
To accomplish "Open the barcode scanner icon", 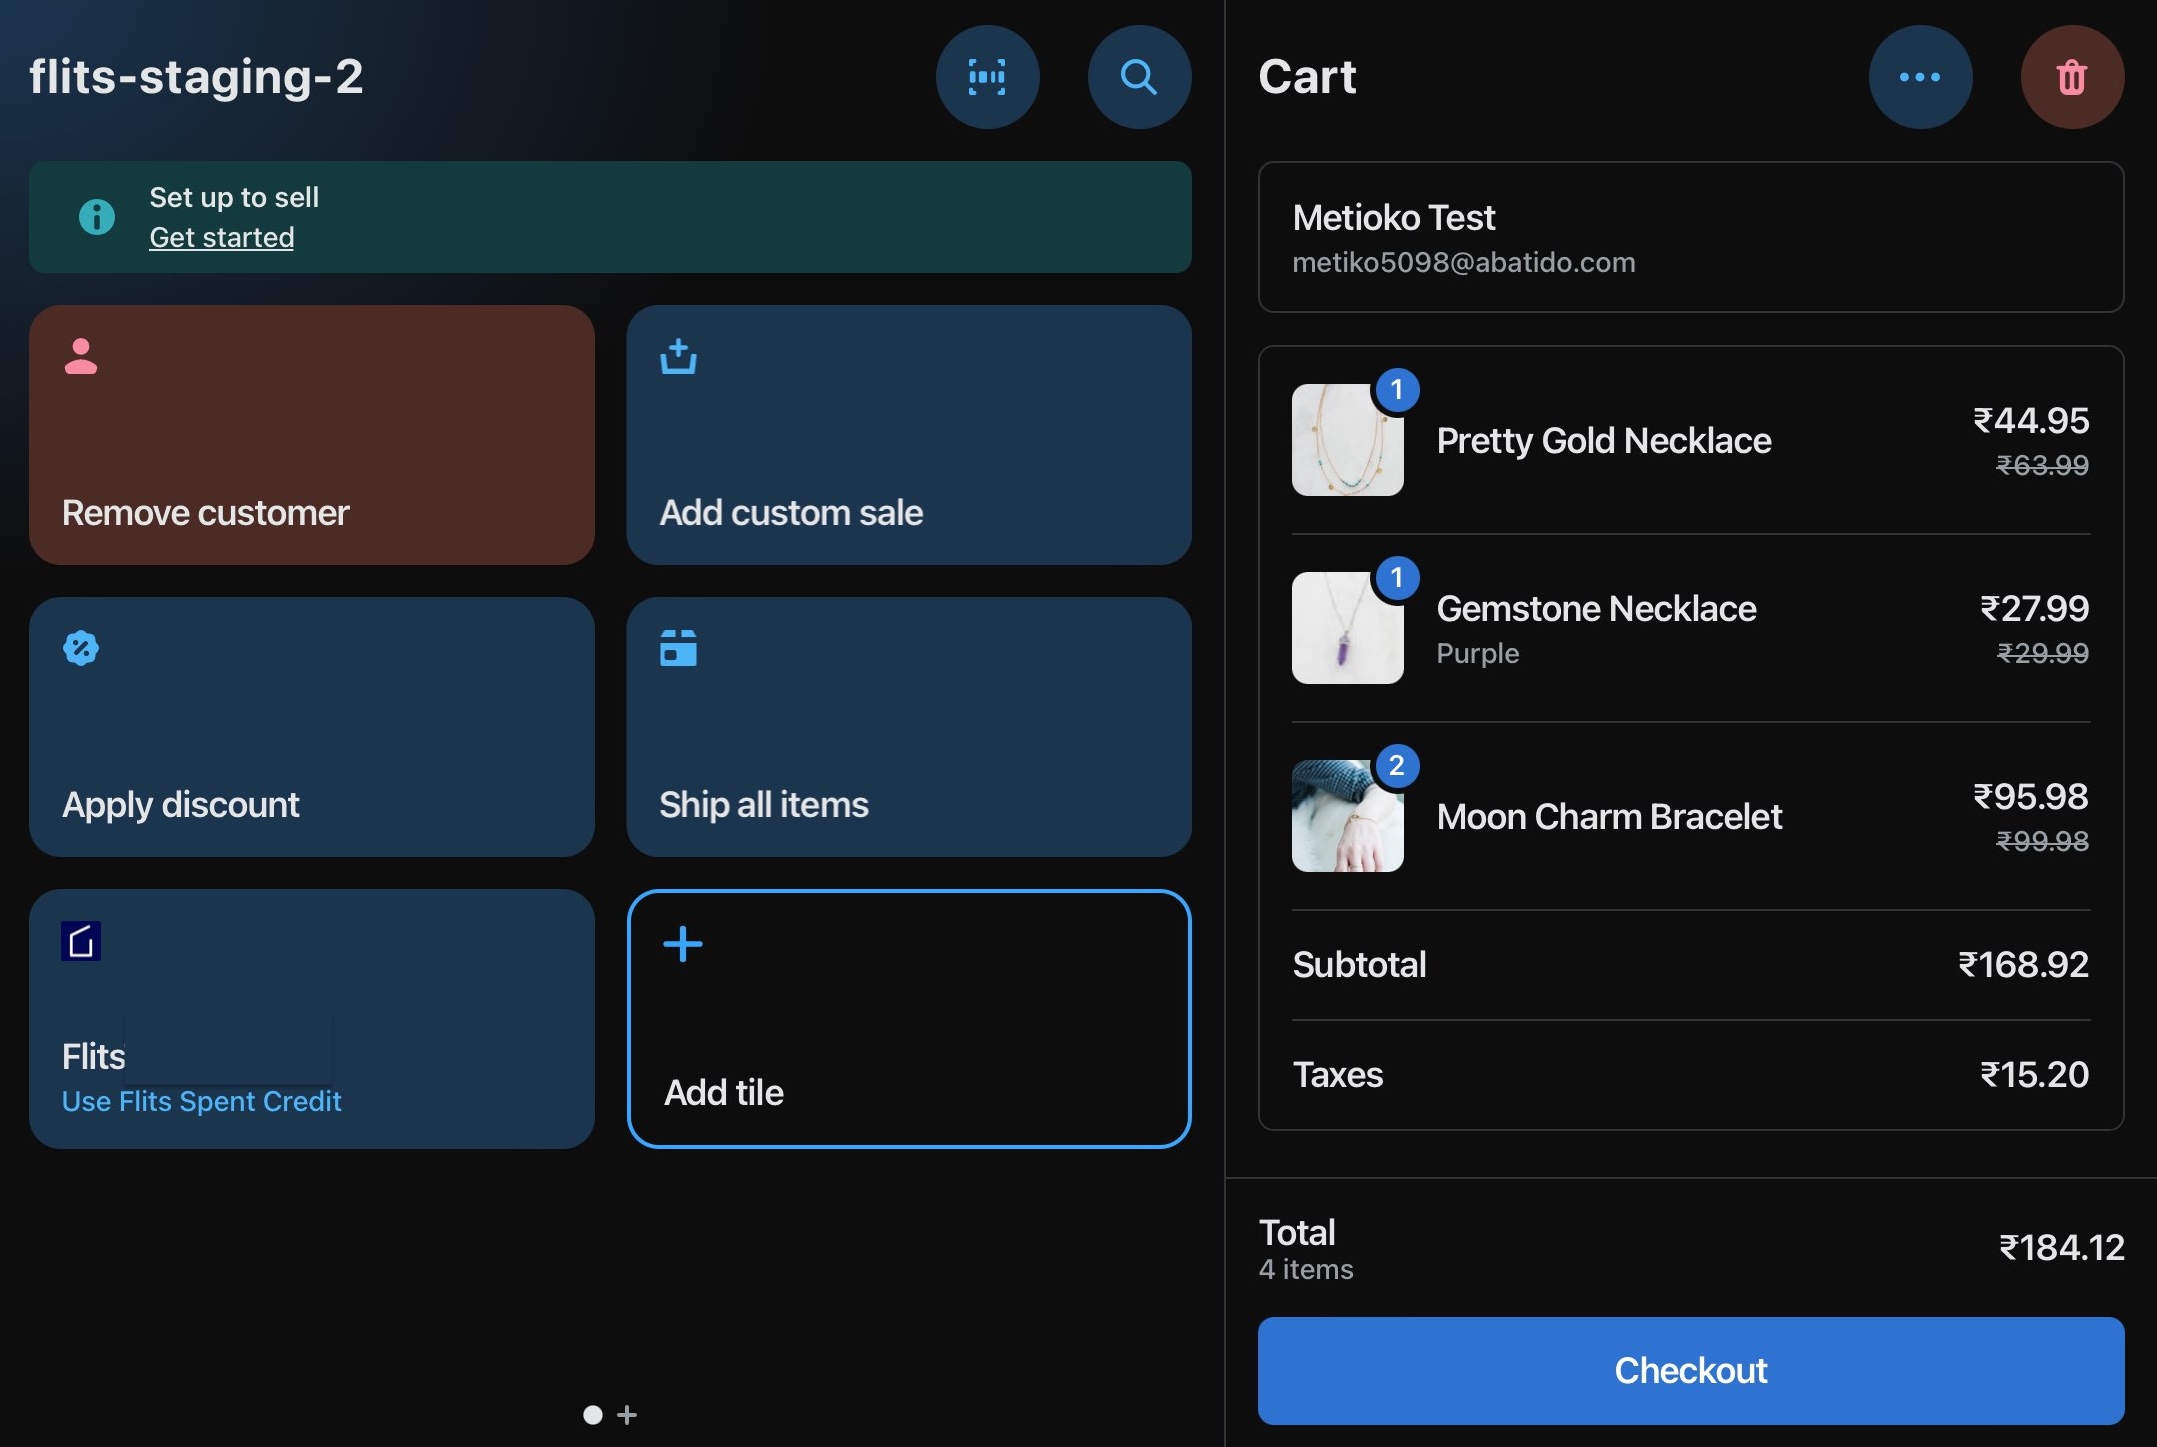I will pos(987,77).
